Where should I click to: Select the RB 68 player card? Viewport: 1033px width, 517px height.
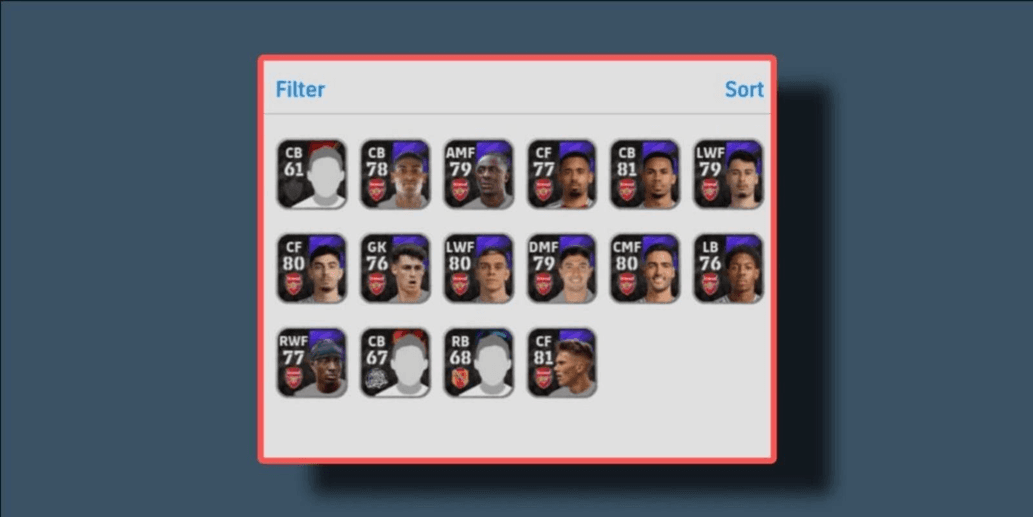tap(478, 363)
